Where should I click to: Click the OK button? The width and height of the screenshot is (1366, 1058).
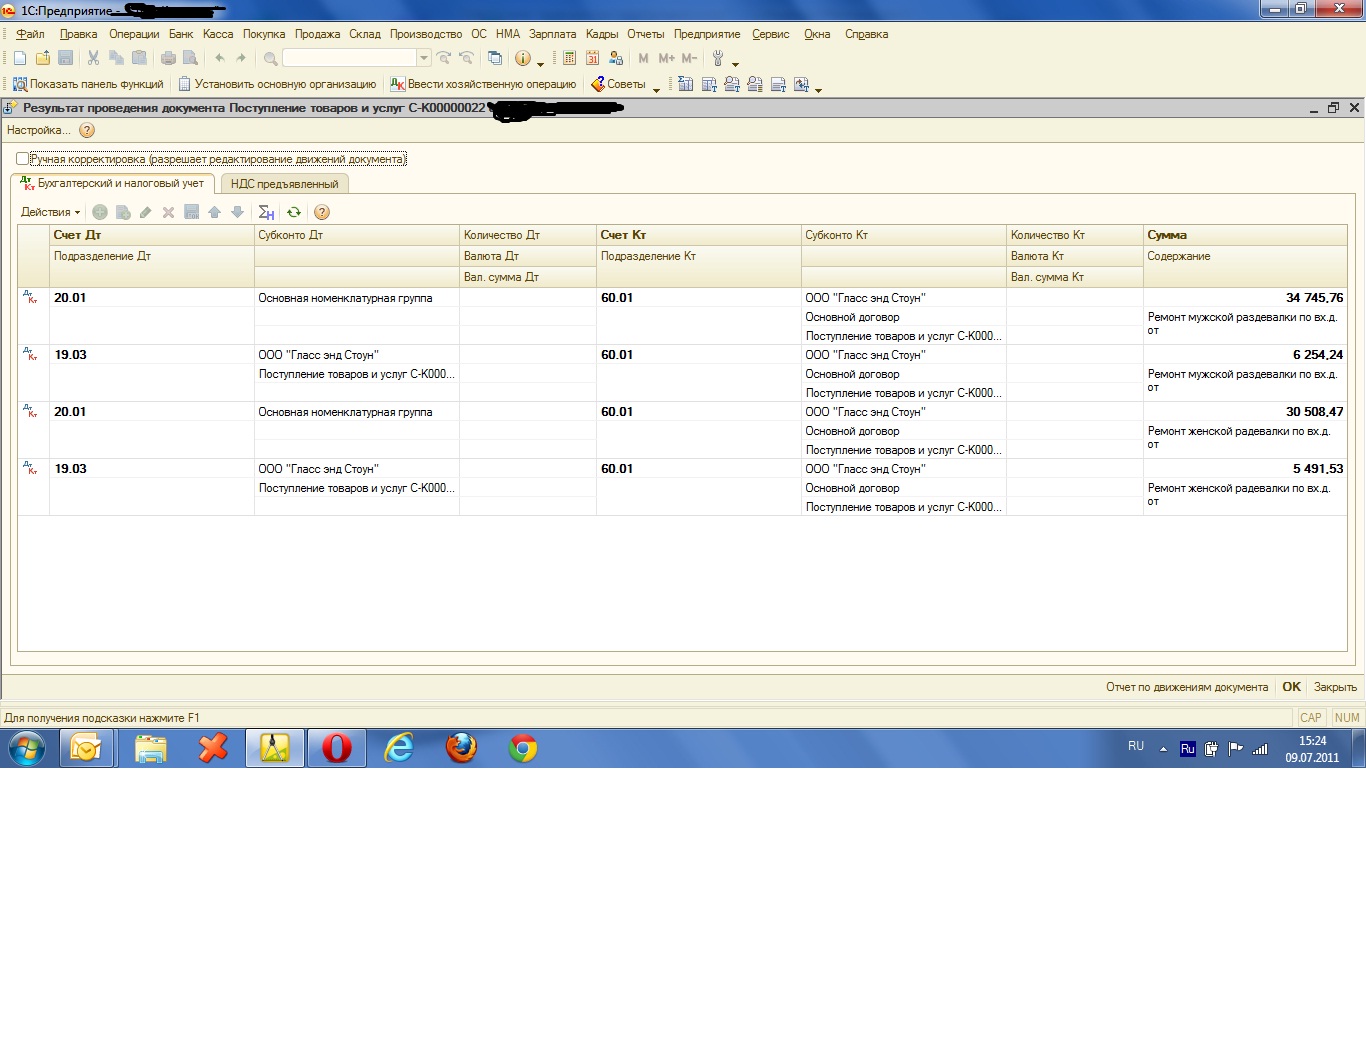(x=1291, y=687)
